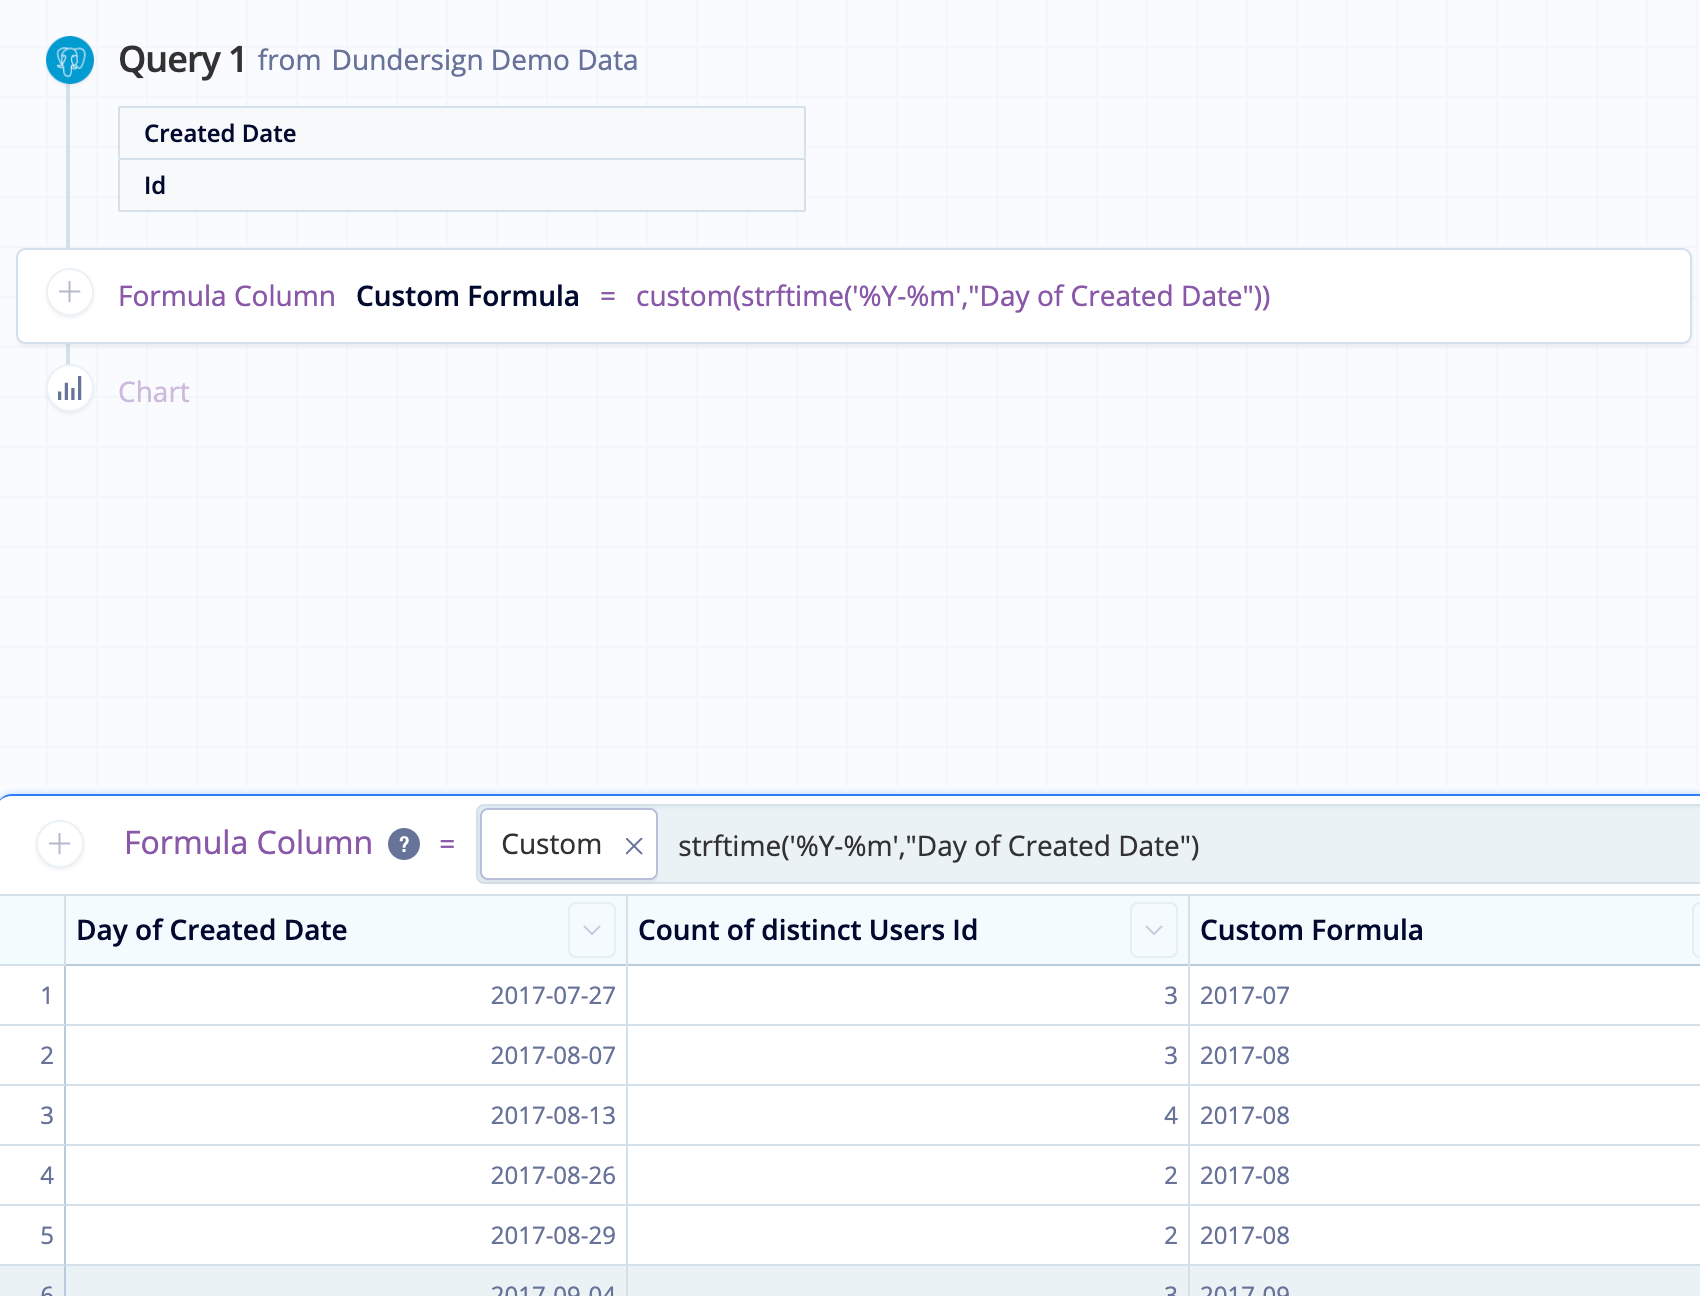Click the Chart step label
This screenshot has height=1296, width=1700.
click(x=154, y=392)
